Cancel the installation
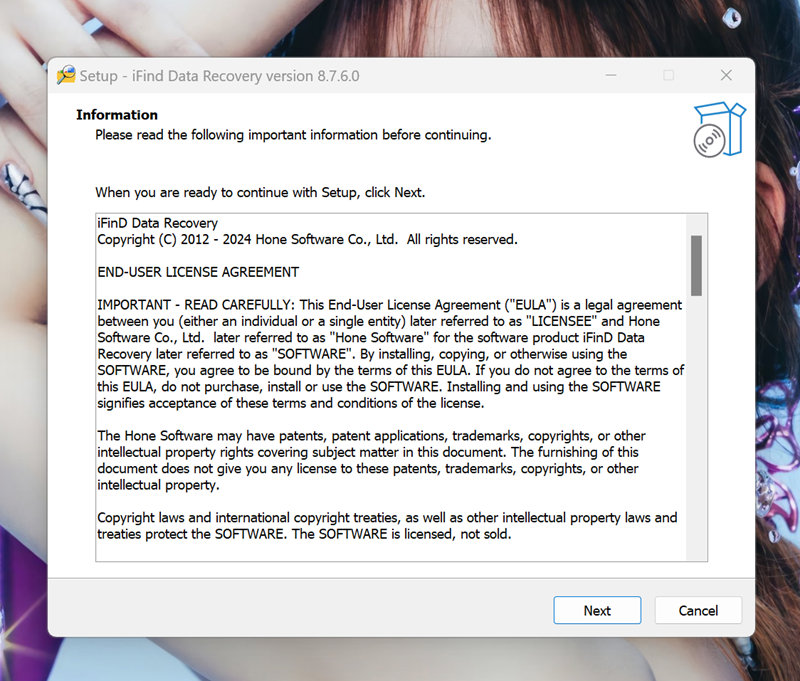The height and width of the screenshot is (681, 800). tap(698, 610)
